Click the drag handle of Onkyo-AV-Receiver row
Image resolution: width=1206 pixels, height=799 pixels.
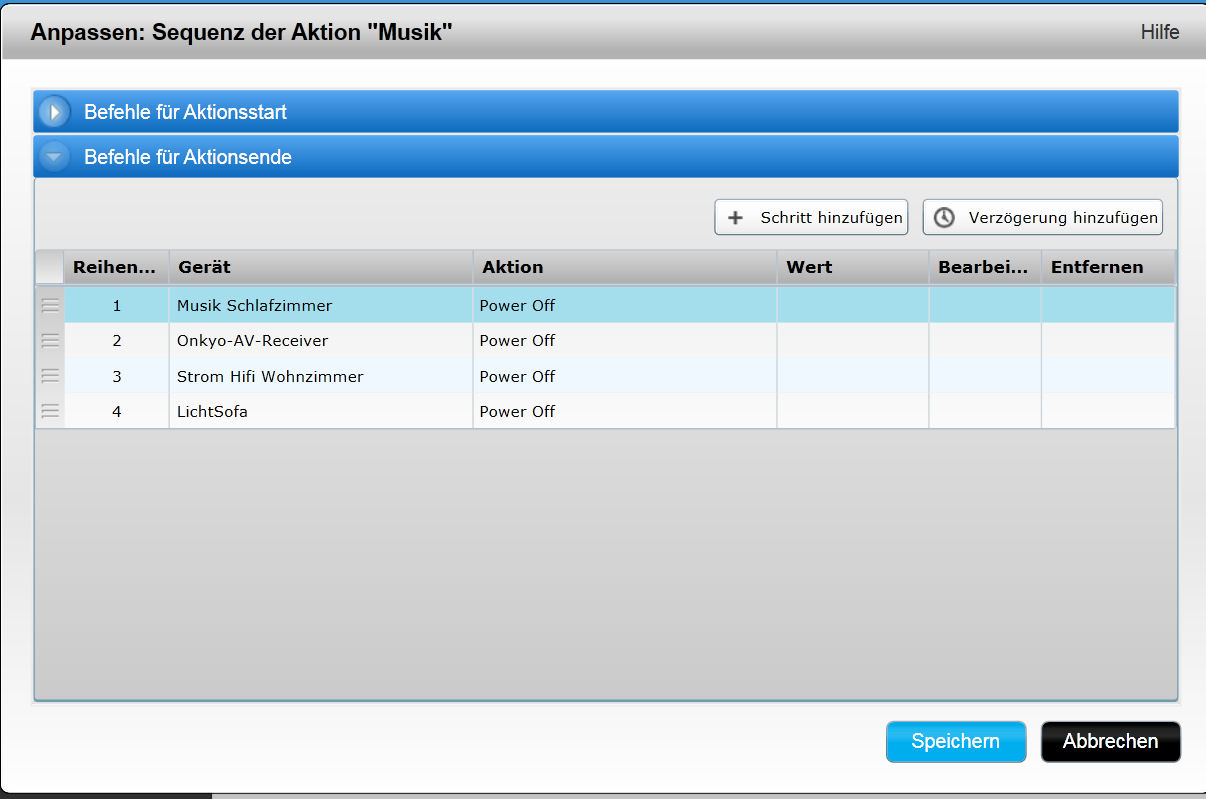(x=50, y=340)
